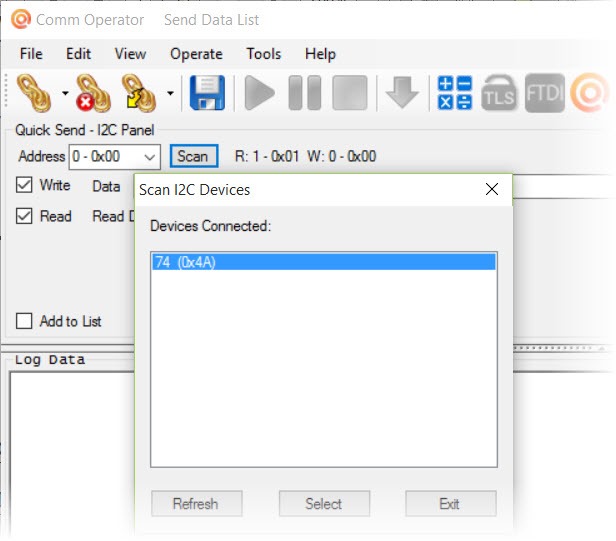Viewport: 616px width, 541px height.
Task: Open the View menu
Action: point(130,54)
